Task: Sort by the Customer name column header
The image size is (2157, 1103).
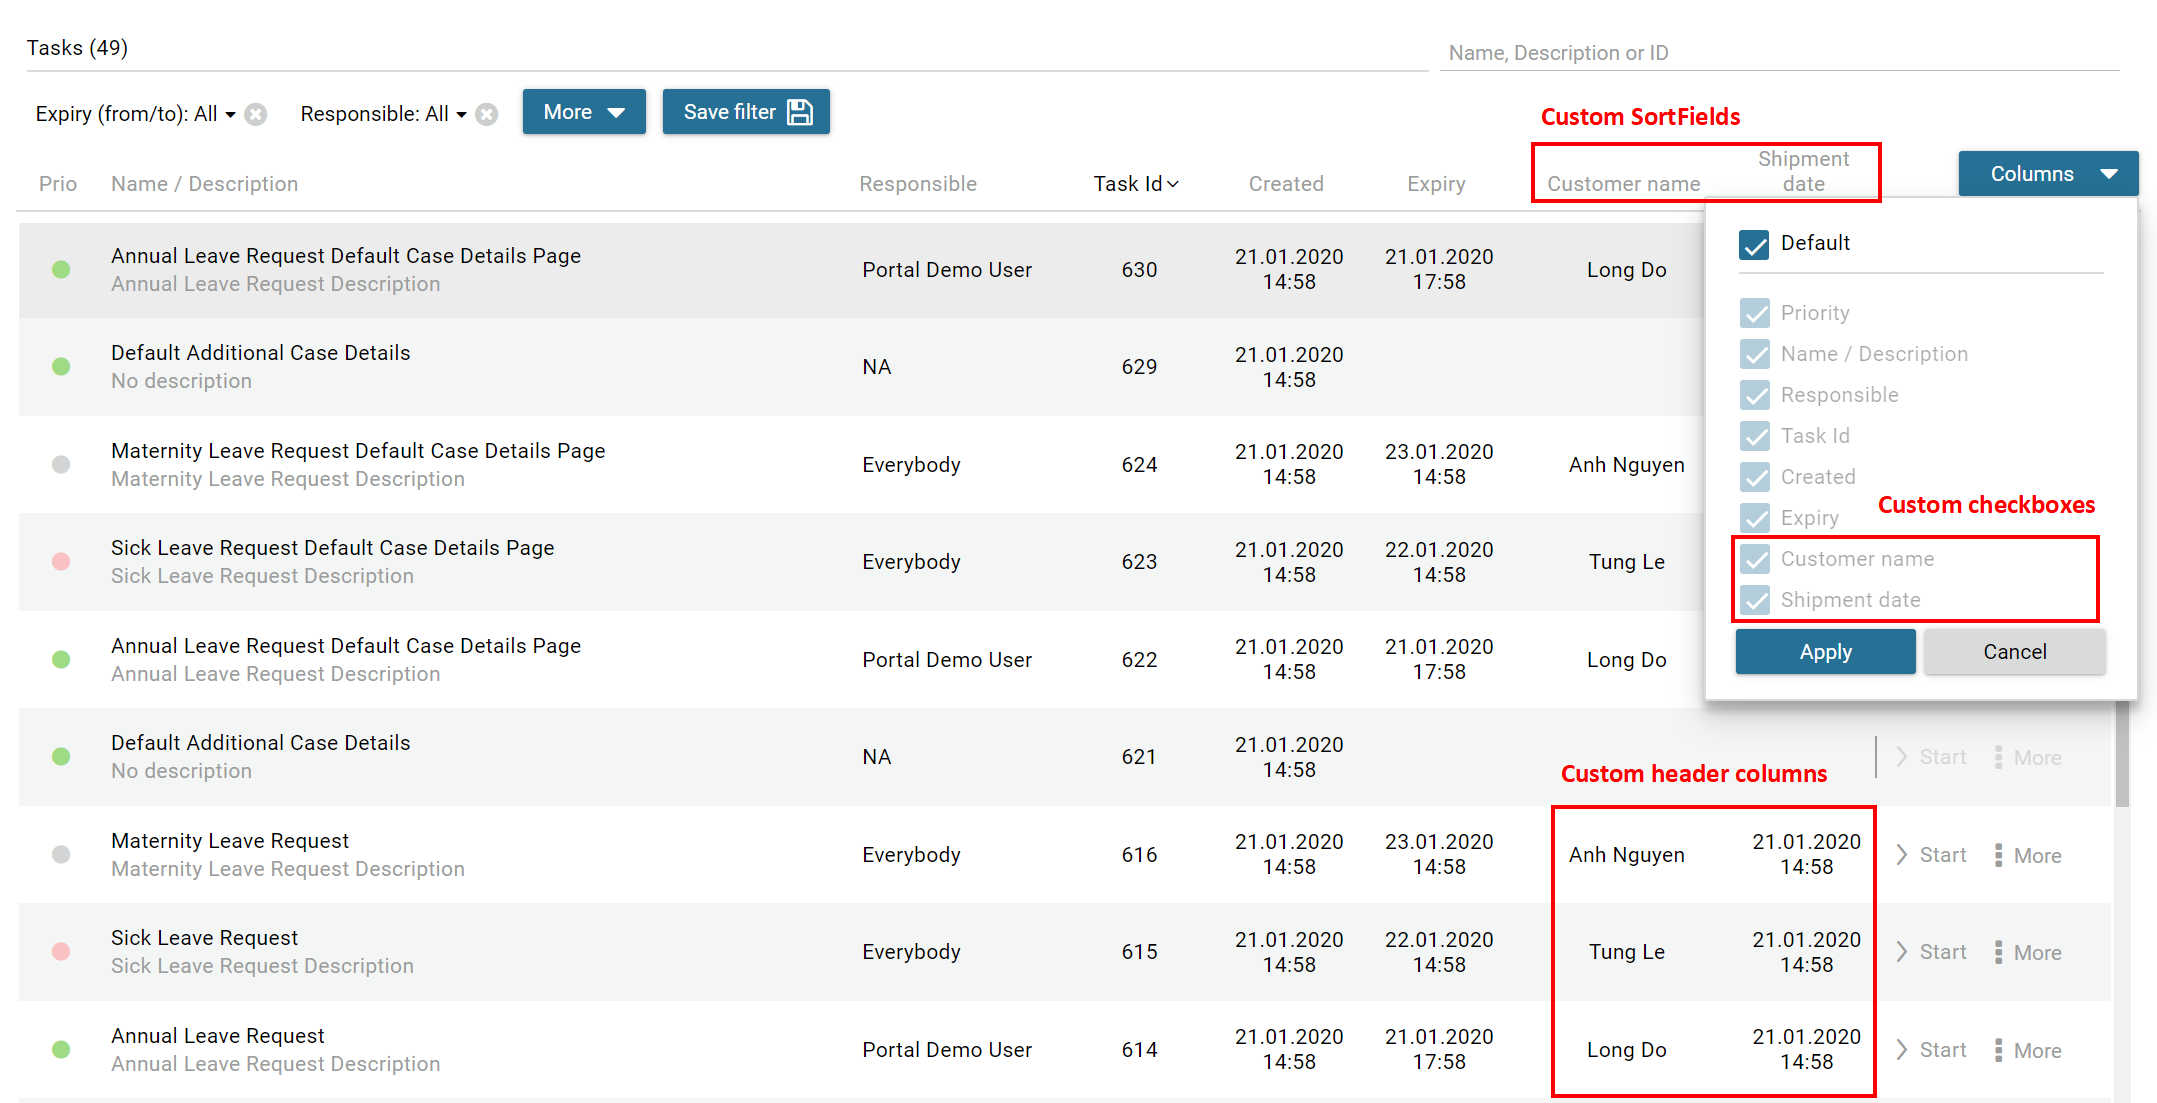Action: [x=1623, y=184]
